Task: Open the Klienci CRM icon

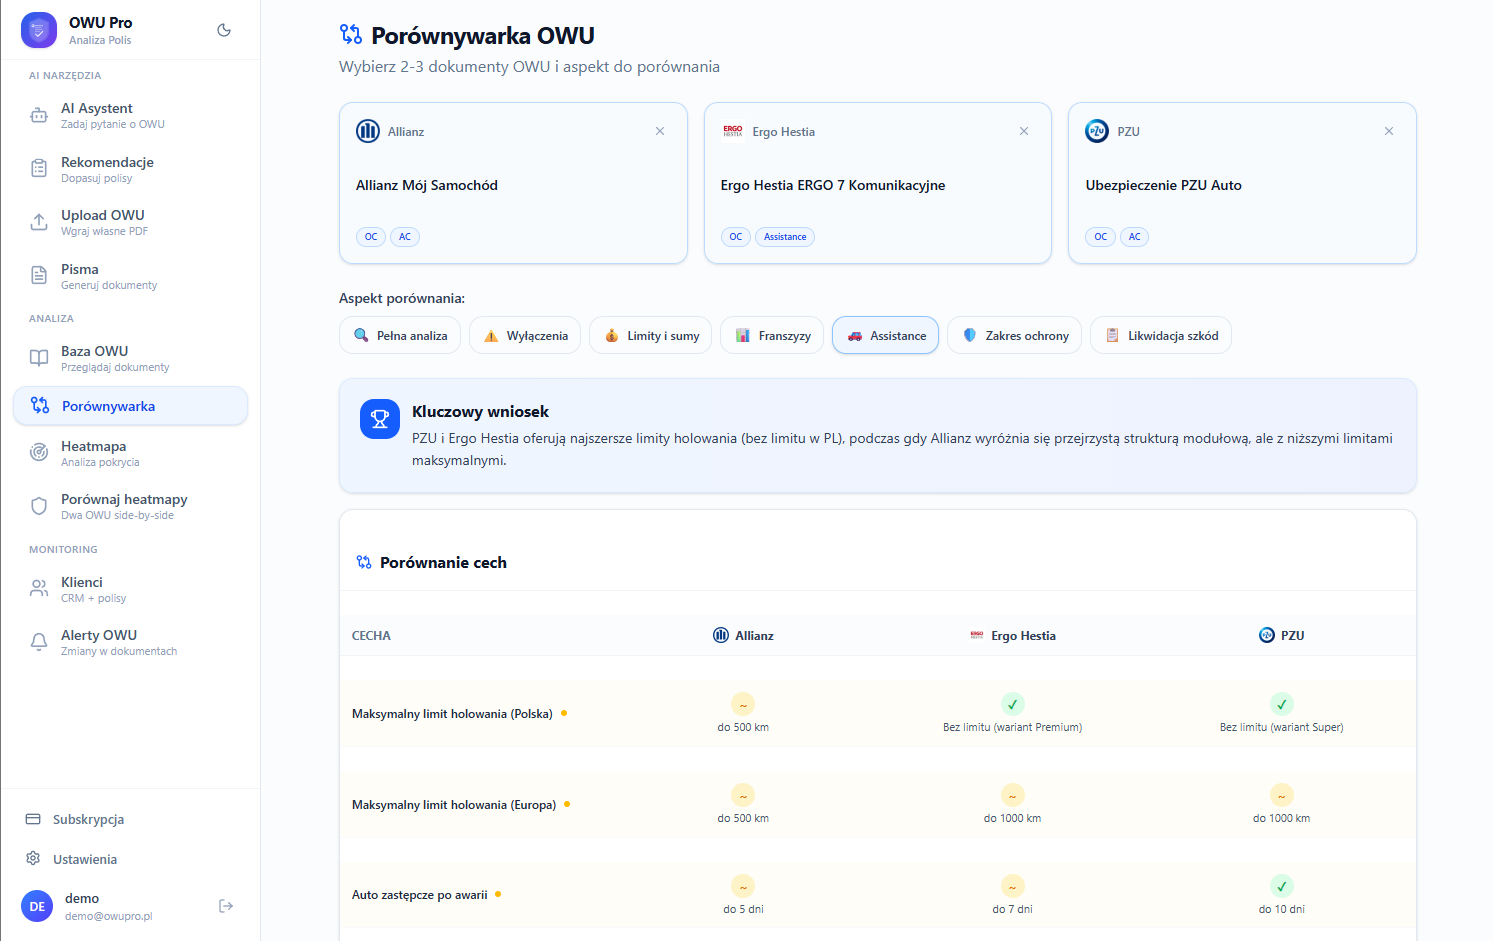Action: 38,588
